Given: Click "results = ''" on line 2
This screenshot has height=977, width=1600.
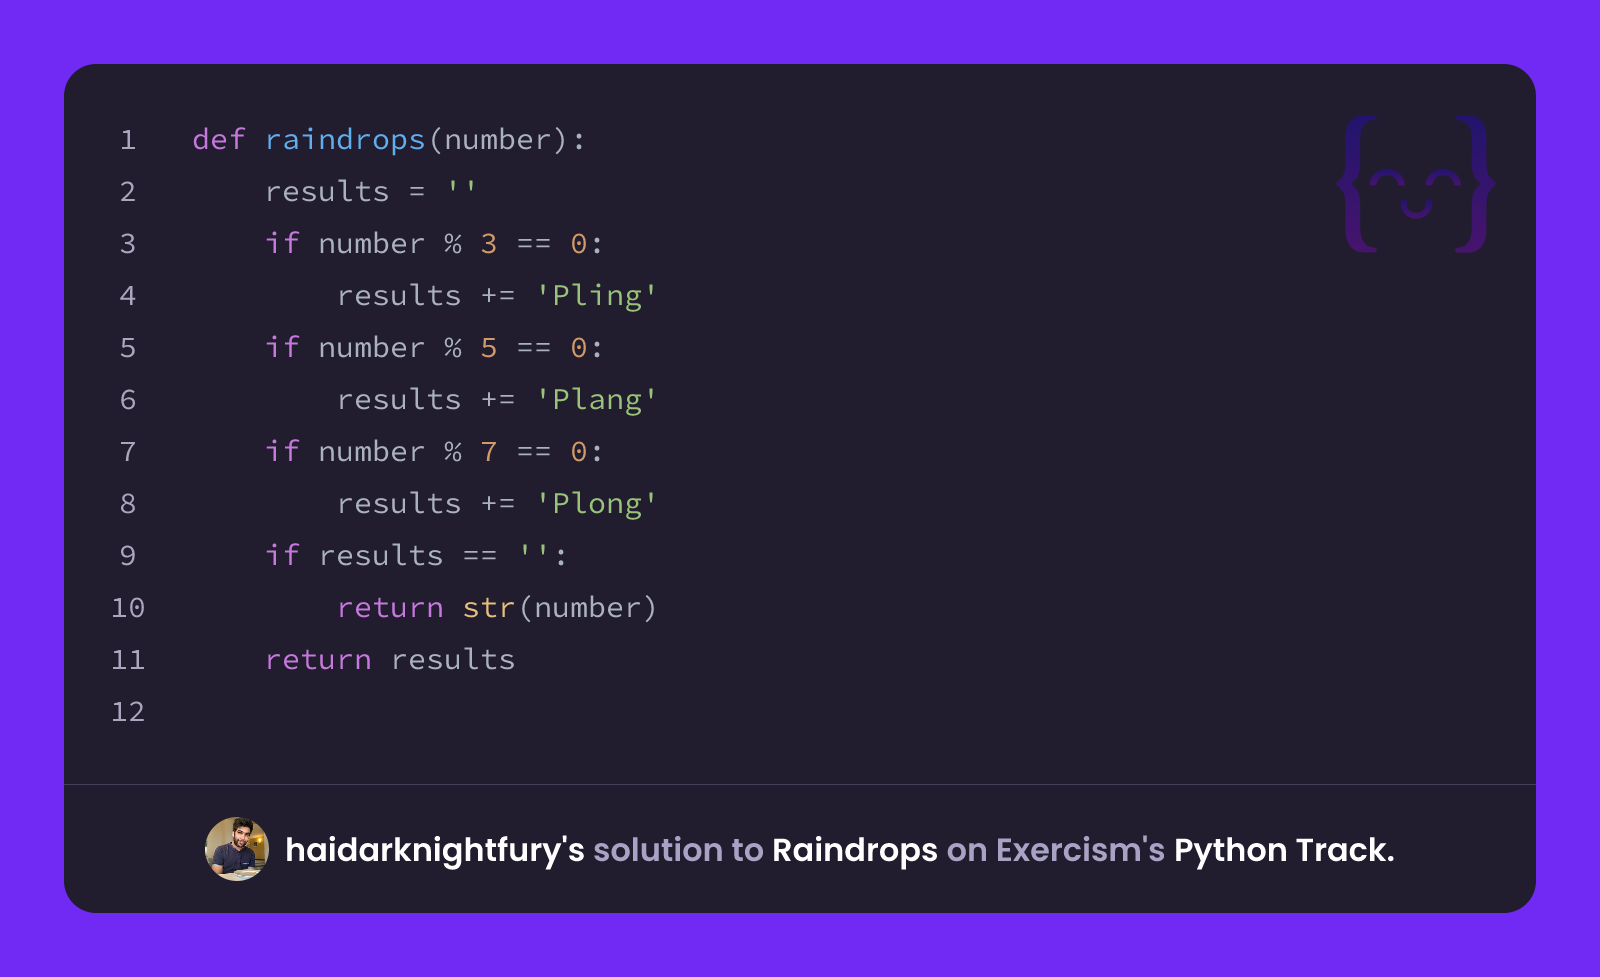Looking at the screenshot, I should pos(371,191).
